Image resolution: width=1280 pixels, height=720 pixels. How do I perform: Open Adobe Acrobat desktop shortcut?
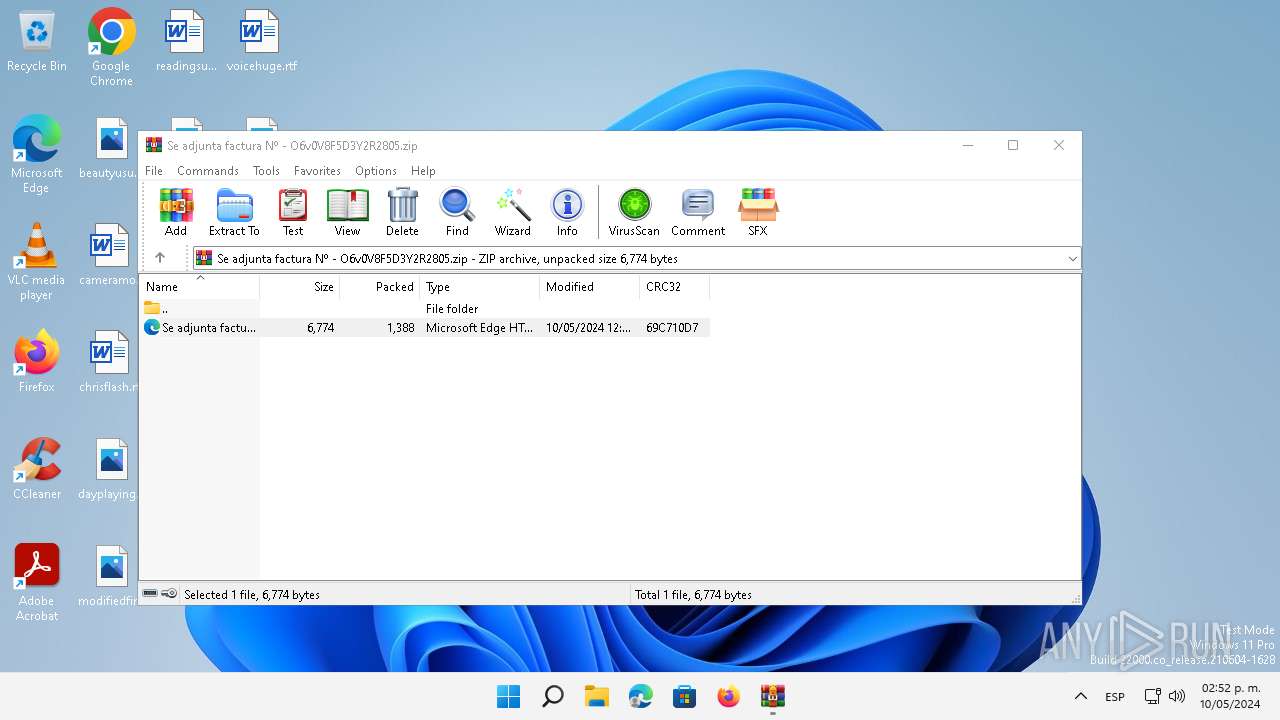click(37, 582)
